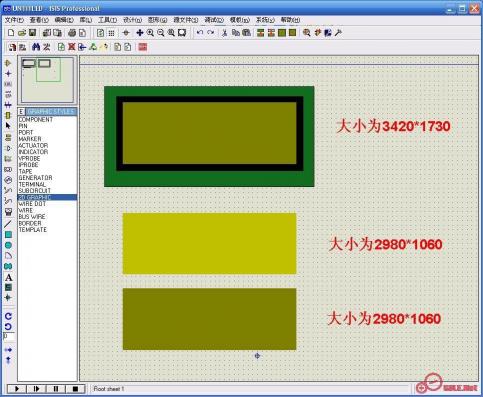Click the overview window thumbnail
The width and height of the screenshot is (483, 397).
pos(47,80)
